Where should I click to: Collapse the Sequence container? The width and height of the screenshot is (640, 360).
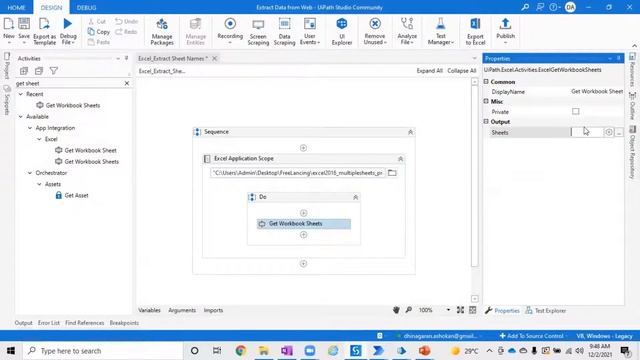tap(410, 132)
